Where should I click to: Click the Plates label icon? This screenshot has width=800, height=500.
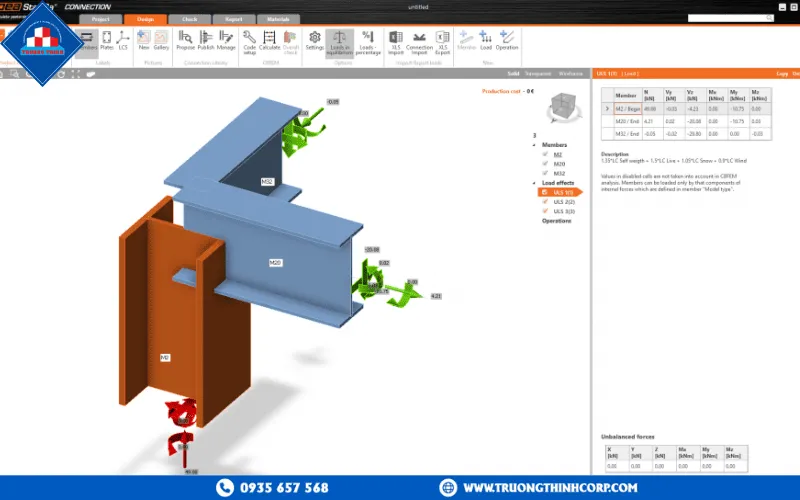[106, 40]
